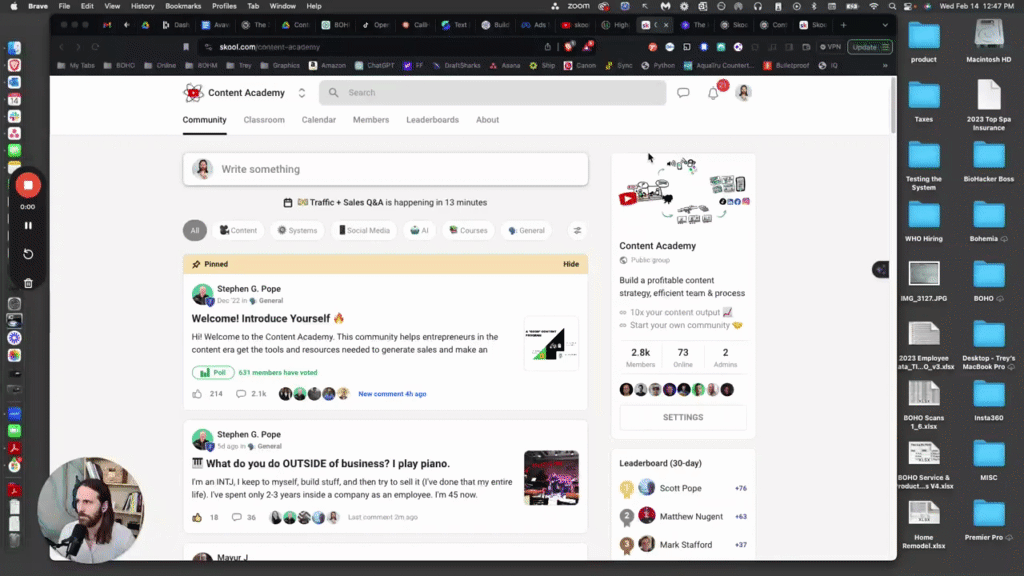1024x576 pixels.
Task: Open a new browser tab with plus
Action: click(x=843, y=25)
